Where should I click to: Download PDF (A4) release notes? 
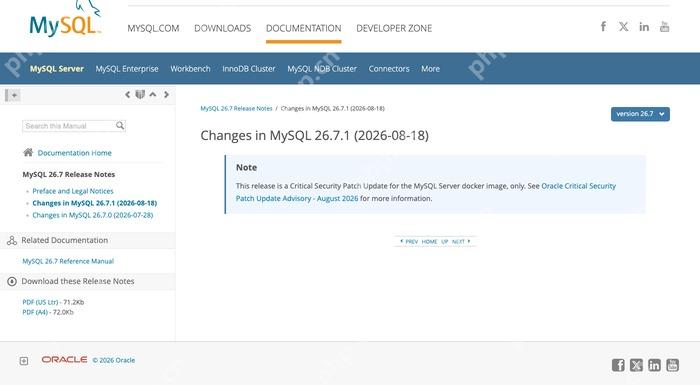point(35,312)
